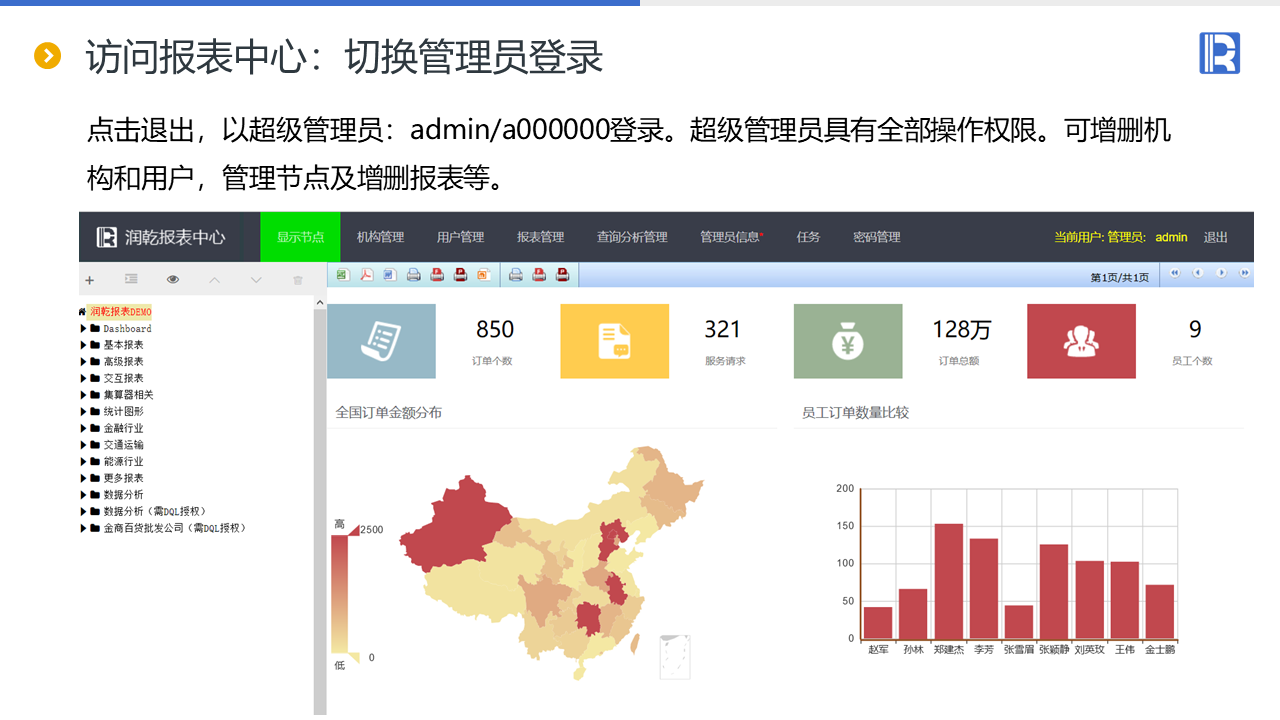
Task: Select the 润乾报表DEMO root node
Action: click(x=120, y=312)
